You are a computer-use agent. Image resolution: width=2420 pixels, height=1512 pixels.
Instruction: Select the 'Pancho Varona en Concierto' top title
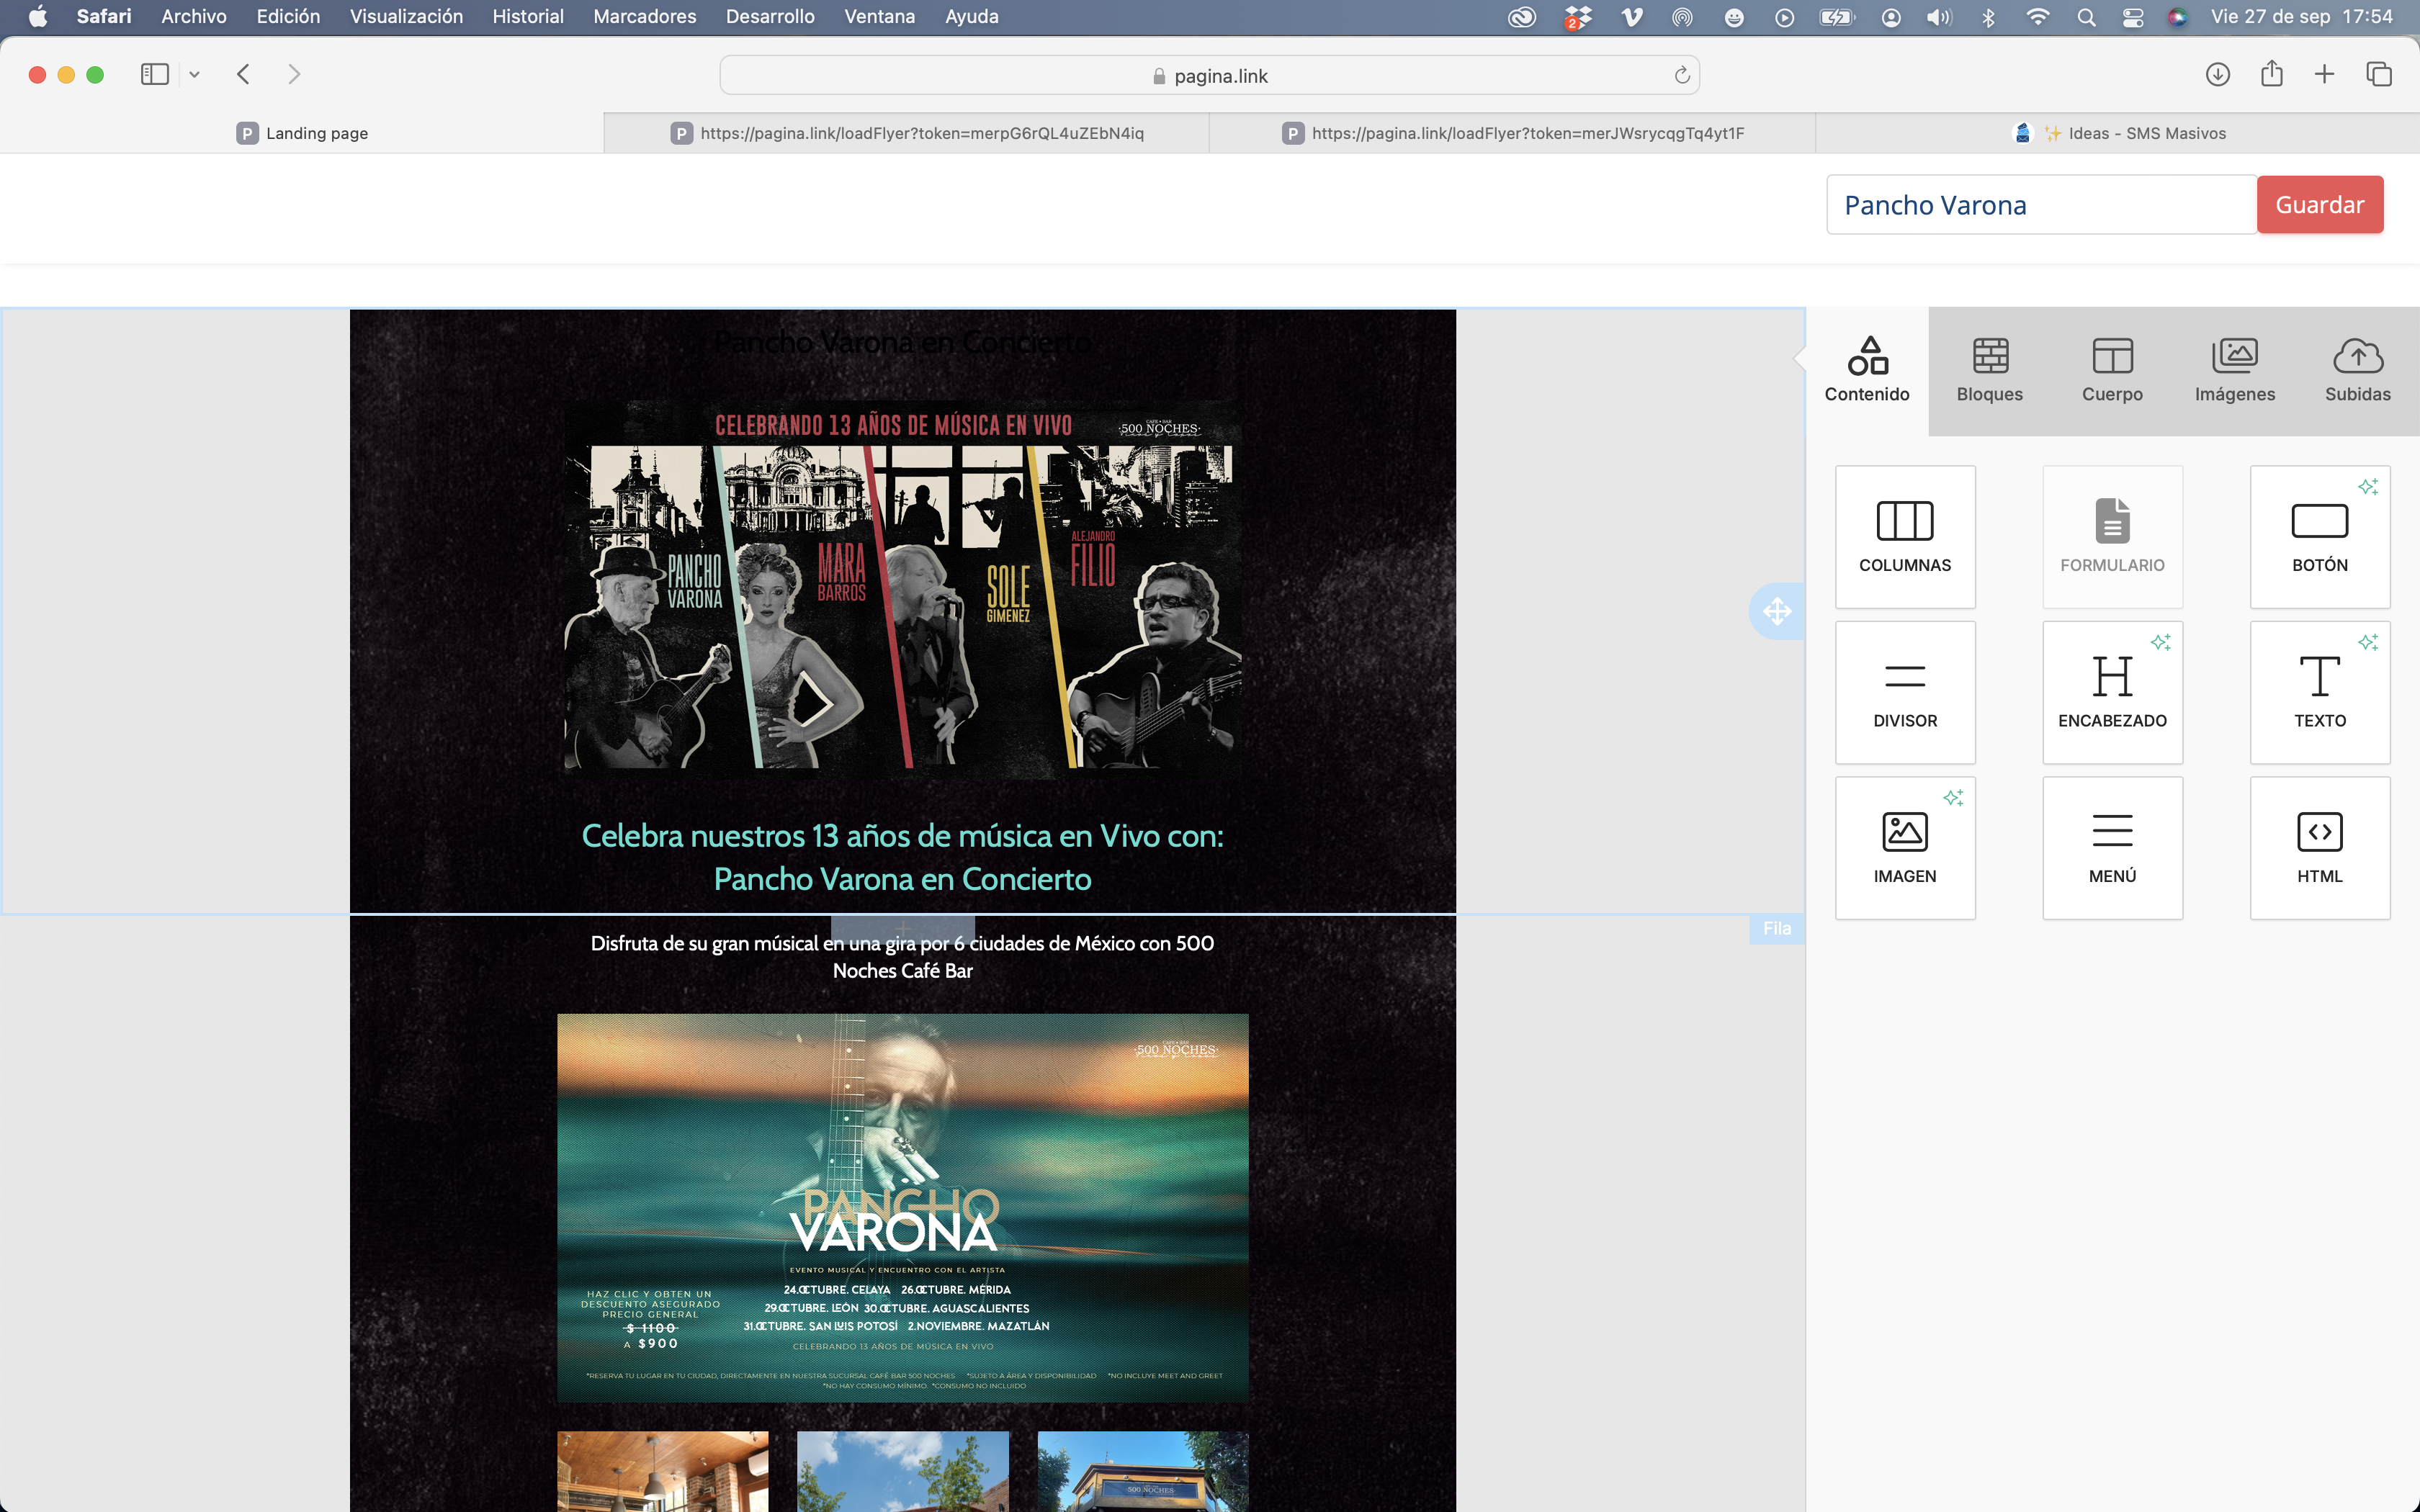[903, 343]
